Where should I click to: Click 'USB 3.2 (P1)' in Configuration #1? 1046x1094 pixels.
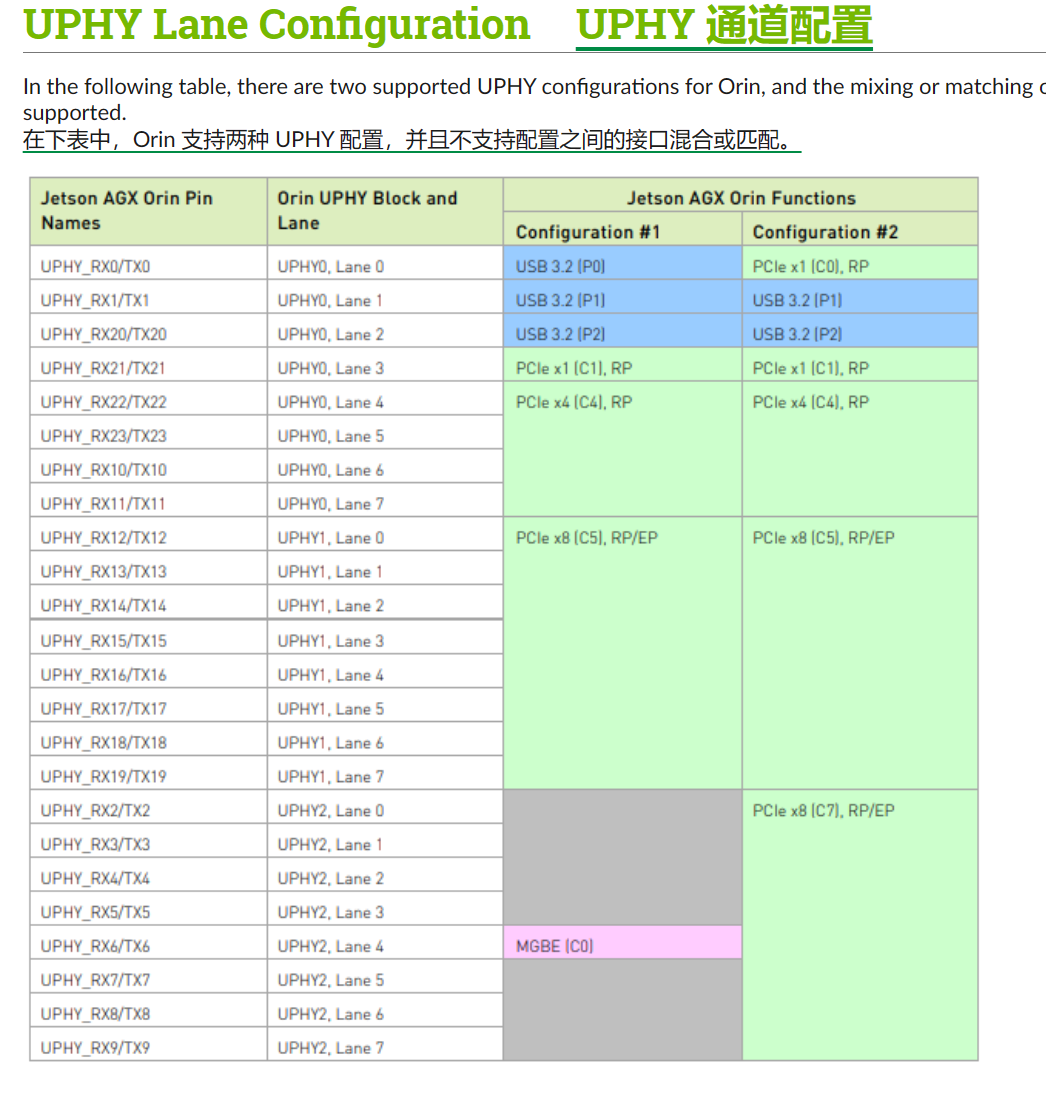point(622,297)
